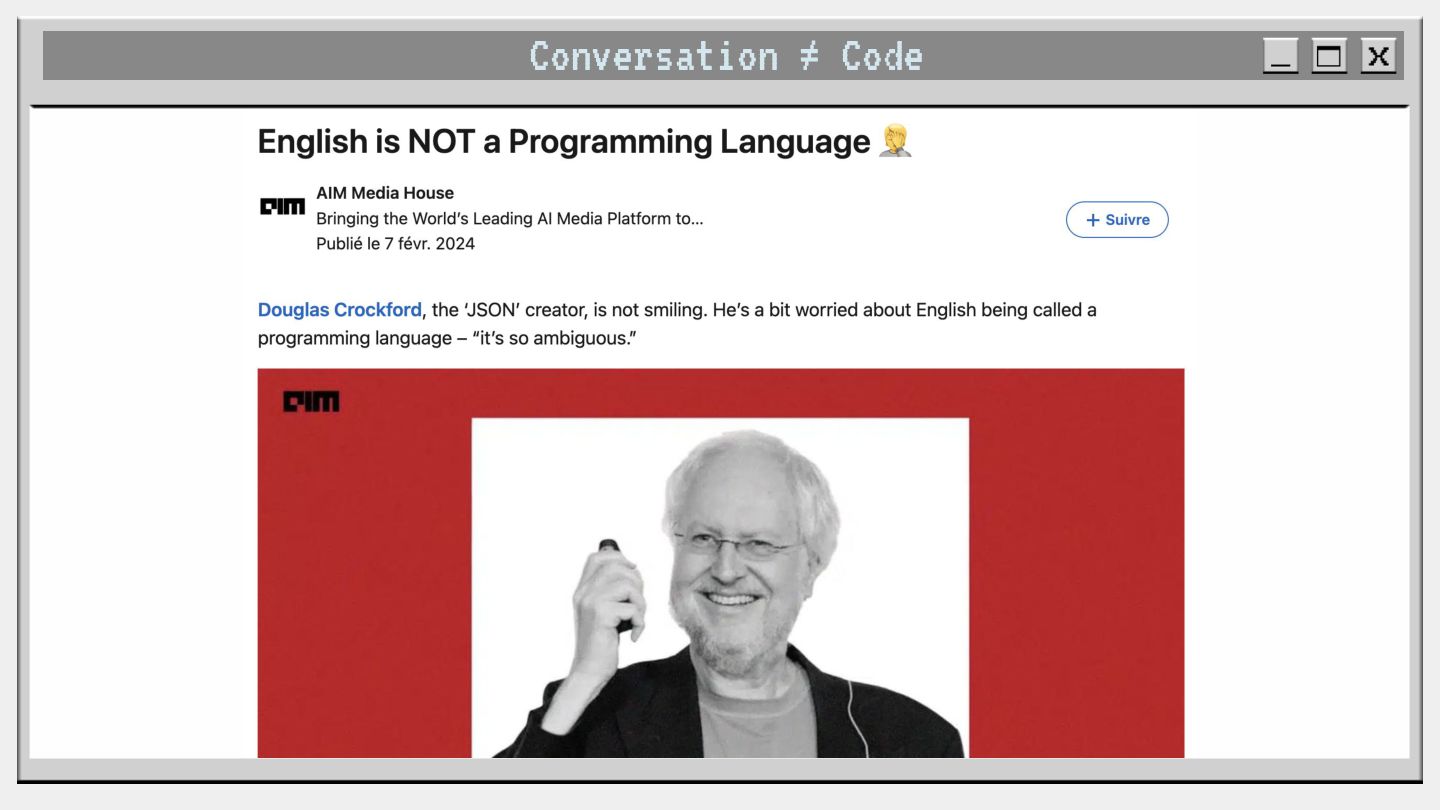Open the AIM Media House author name
1440x810 pixels.
pos(385,193)
